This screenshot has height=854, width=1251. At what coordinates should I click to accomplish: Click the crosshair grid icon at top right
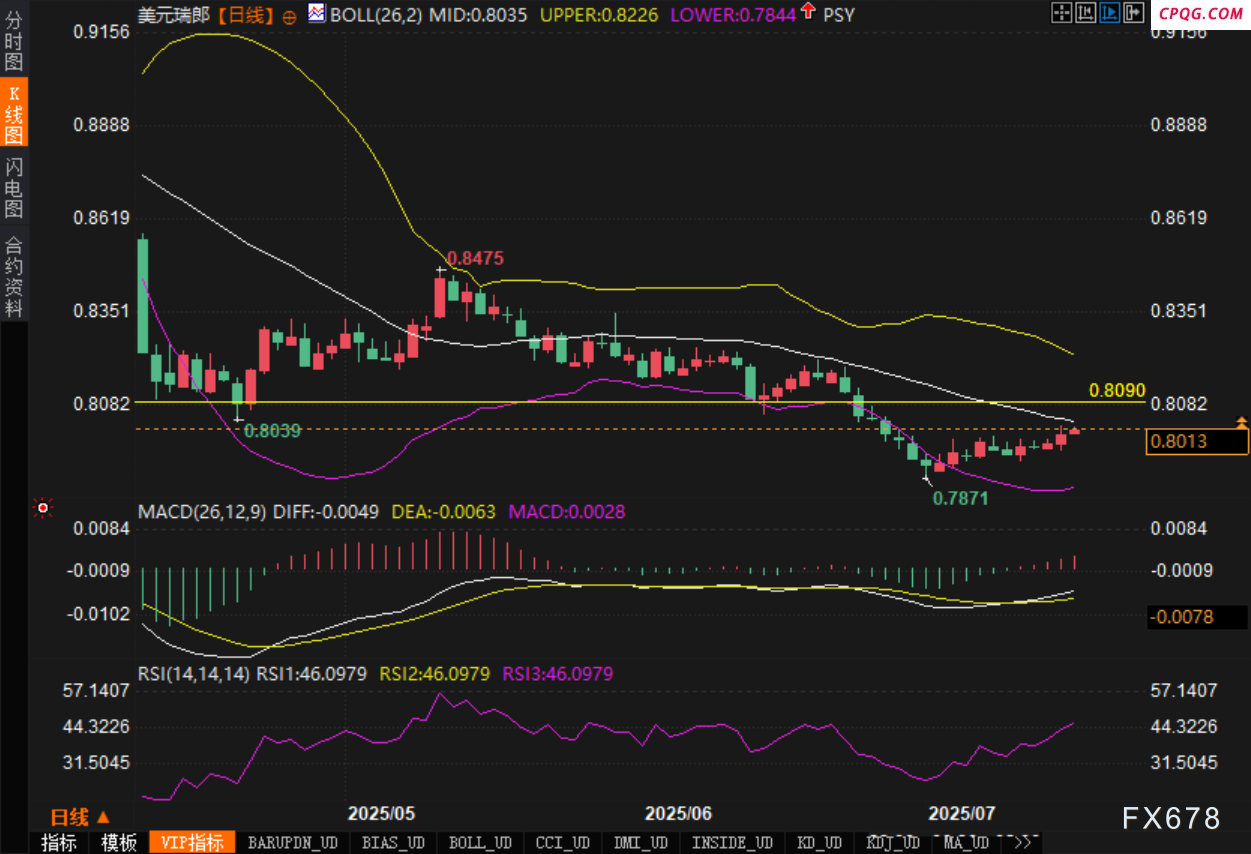[1062, 13]
